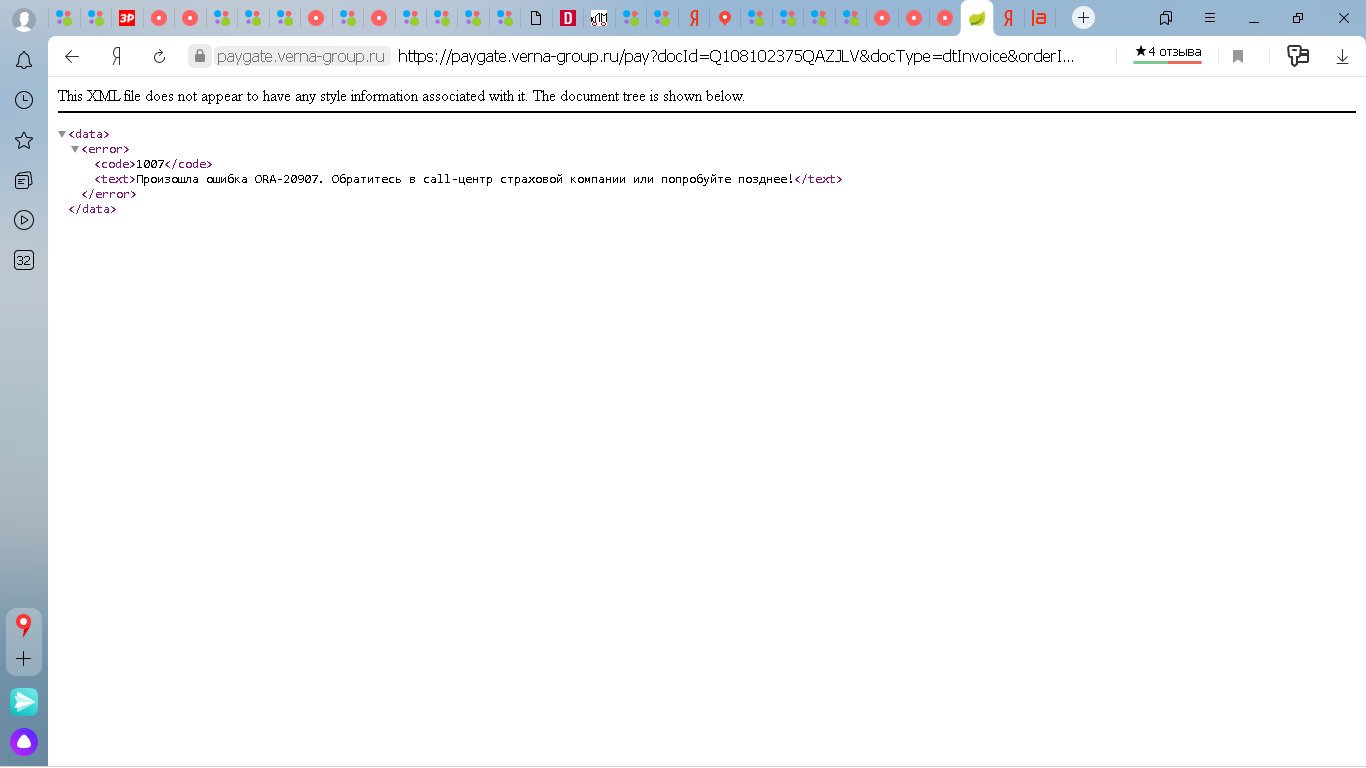Go back to the previous page

pos(72,57)
